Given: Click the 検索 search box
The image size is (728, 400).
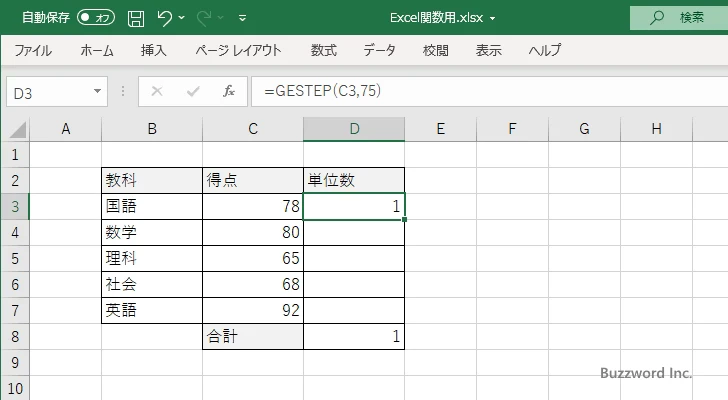Looking at the screenshot, I should [x=679, y=18].
